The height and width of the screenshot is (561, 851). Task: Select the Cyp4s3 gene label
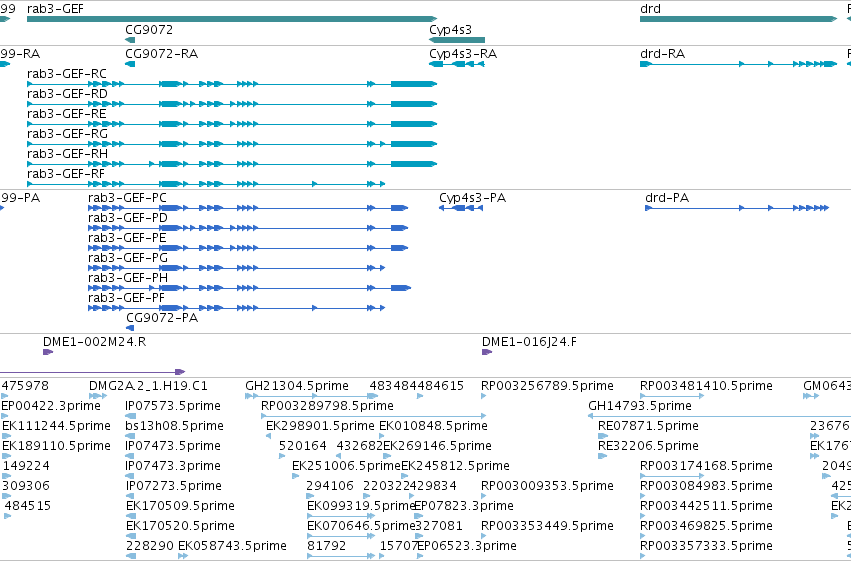pyautogui.click(x=450, y=29)
